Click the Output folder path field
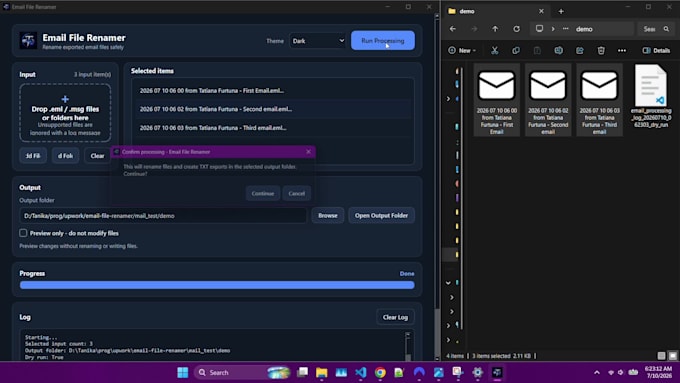Image resolution: width=680 pixels, height=383 pixels. point(163,216)
